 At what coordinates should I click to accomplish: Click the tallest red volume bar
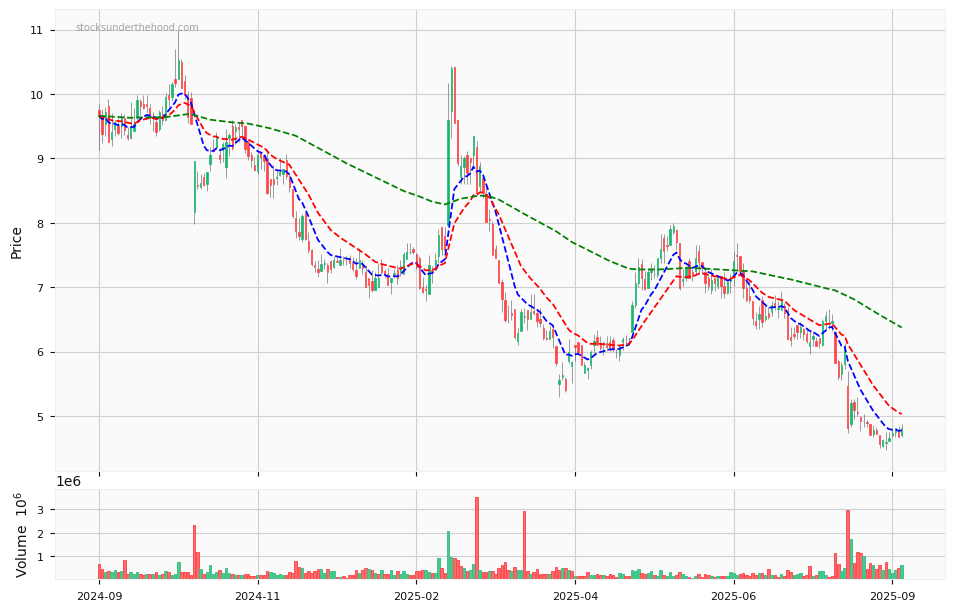(477, 538)
